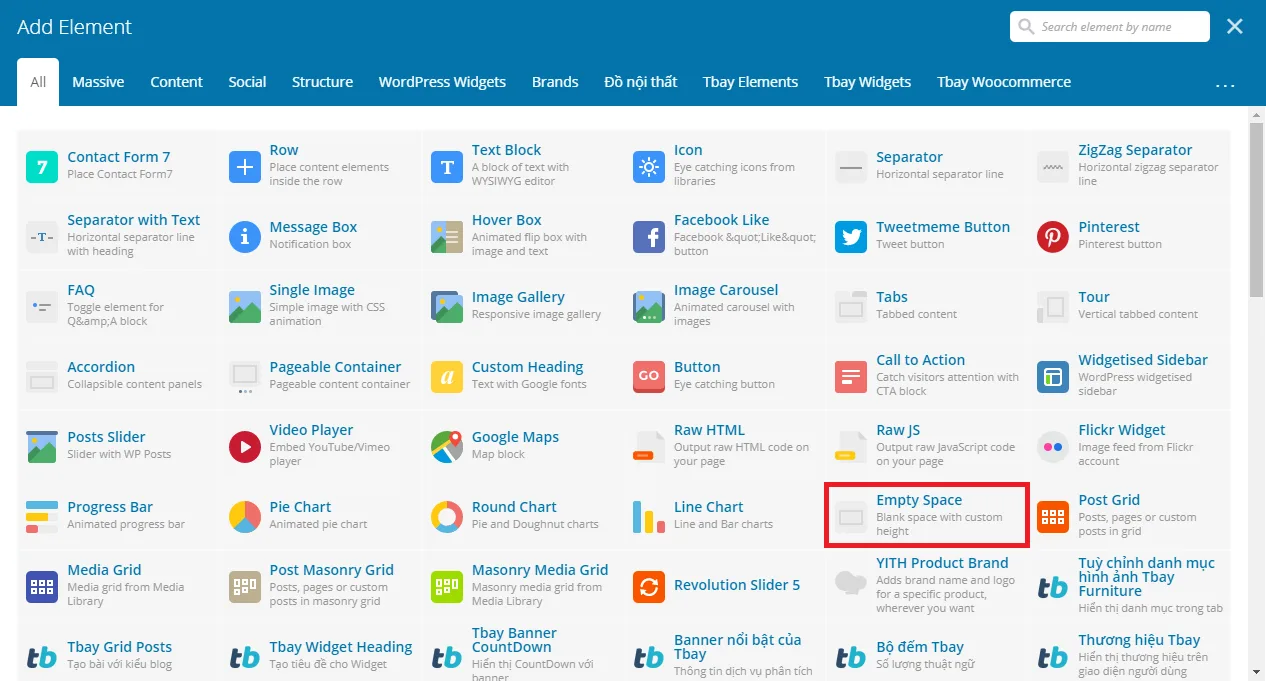Choose the Message Box info icon
This screenshot has width=1266, height=681.
(245, 236)
